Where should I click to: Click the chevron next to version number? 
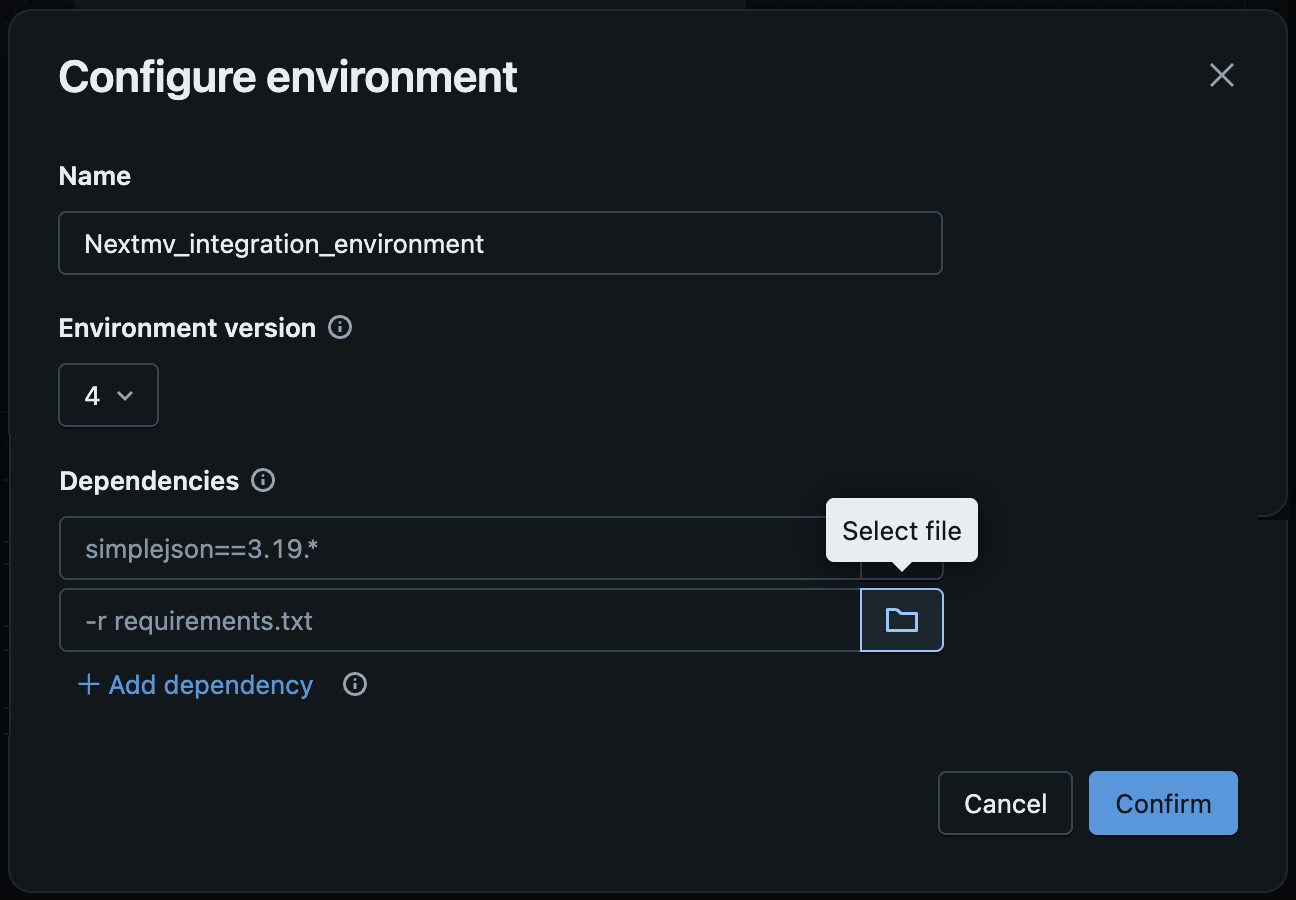(x=125, y=395)
